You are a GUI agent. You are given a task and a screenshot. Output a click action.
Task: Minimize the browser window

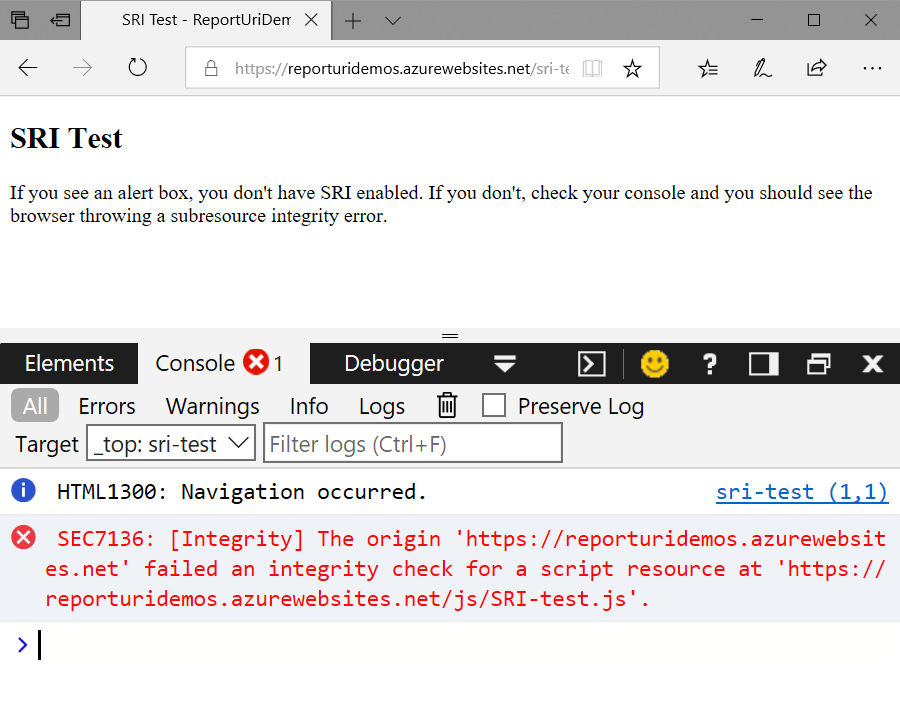click(x=757, y=20)
